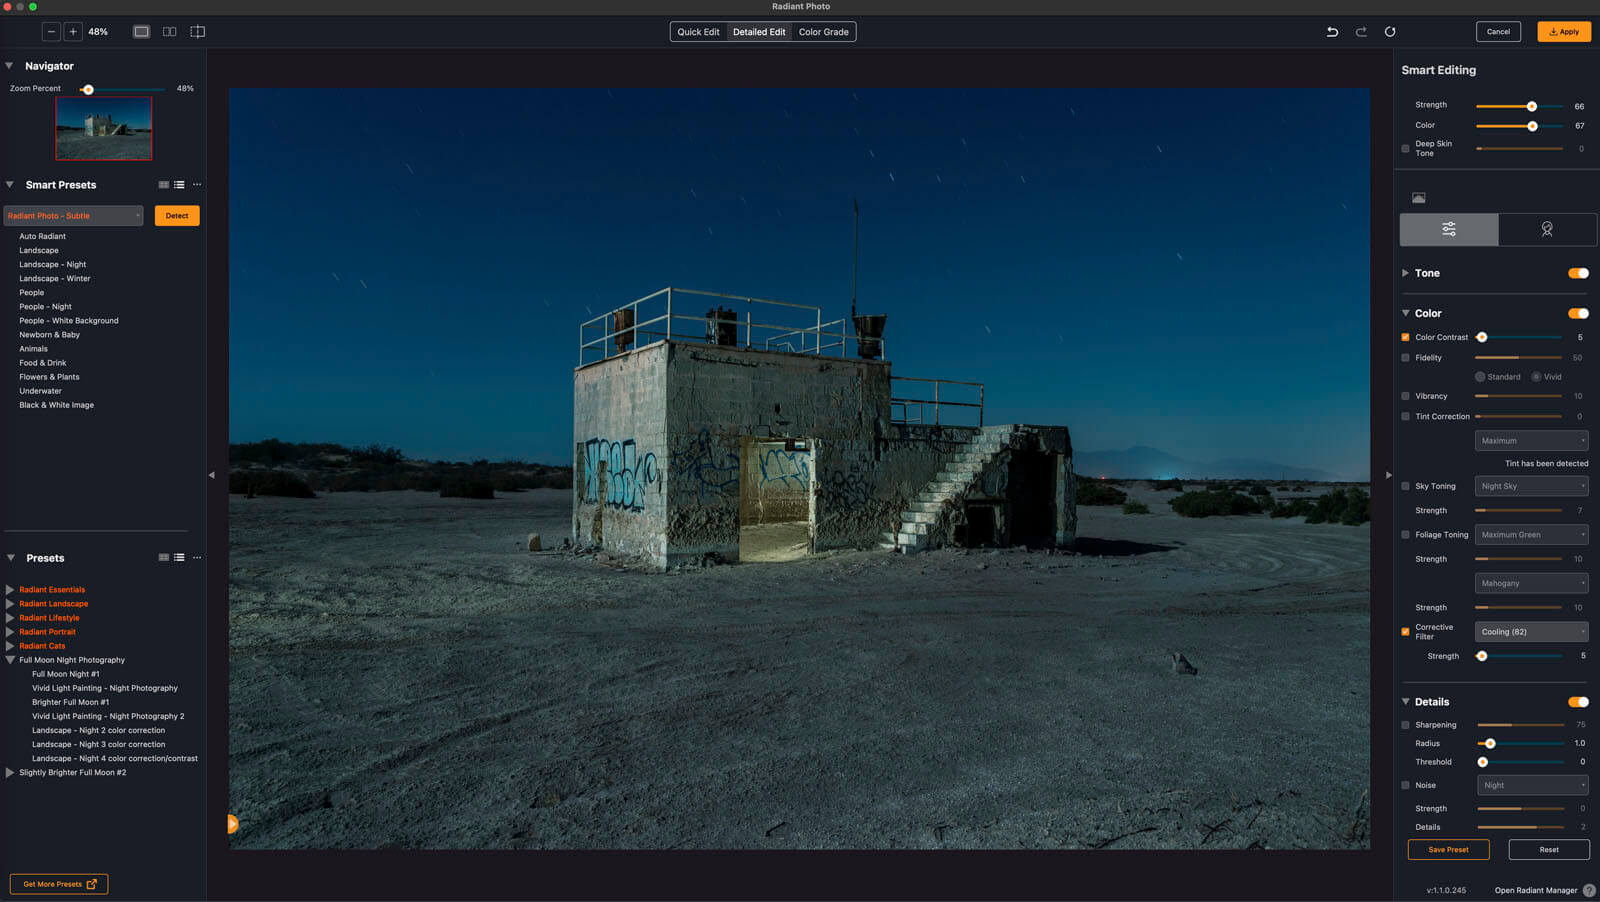Switch Presets panel to grid view
This screenshot has width=1600, height=902.
164,558
